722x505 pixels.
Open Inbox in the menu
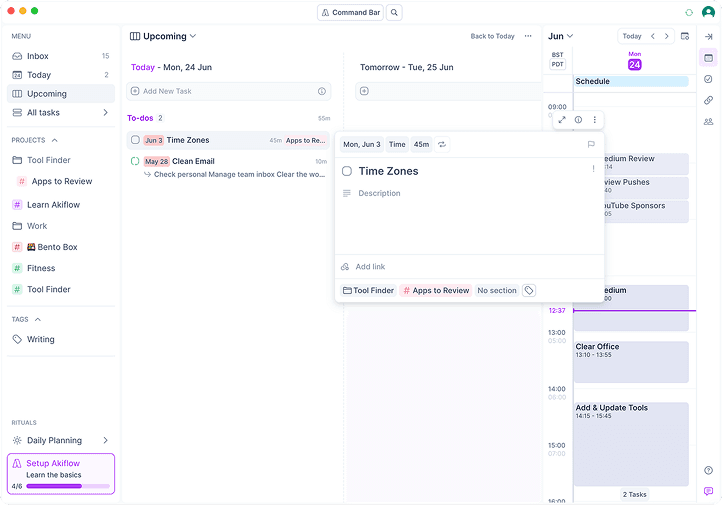[61, 56]
